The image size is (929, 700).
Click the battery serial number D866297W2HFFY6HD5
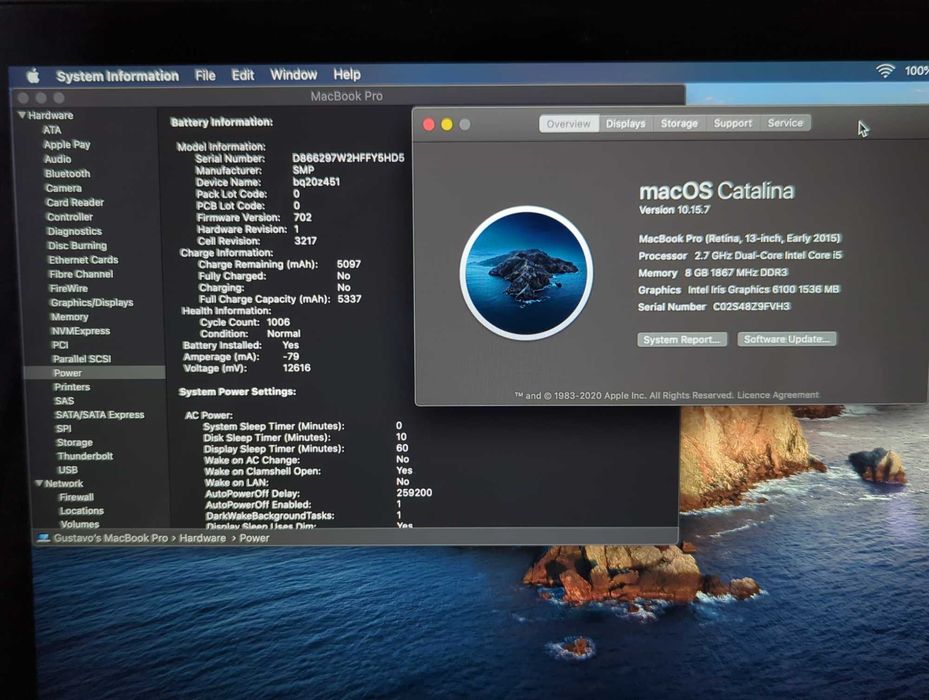click(348, 158)
